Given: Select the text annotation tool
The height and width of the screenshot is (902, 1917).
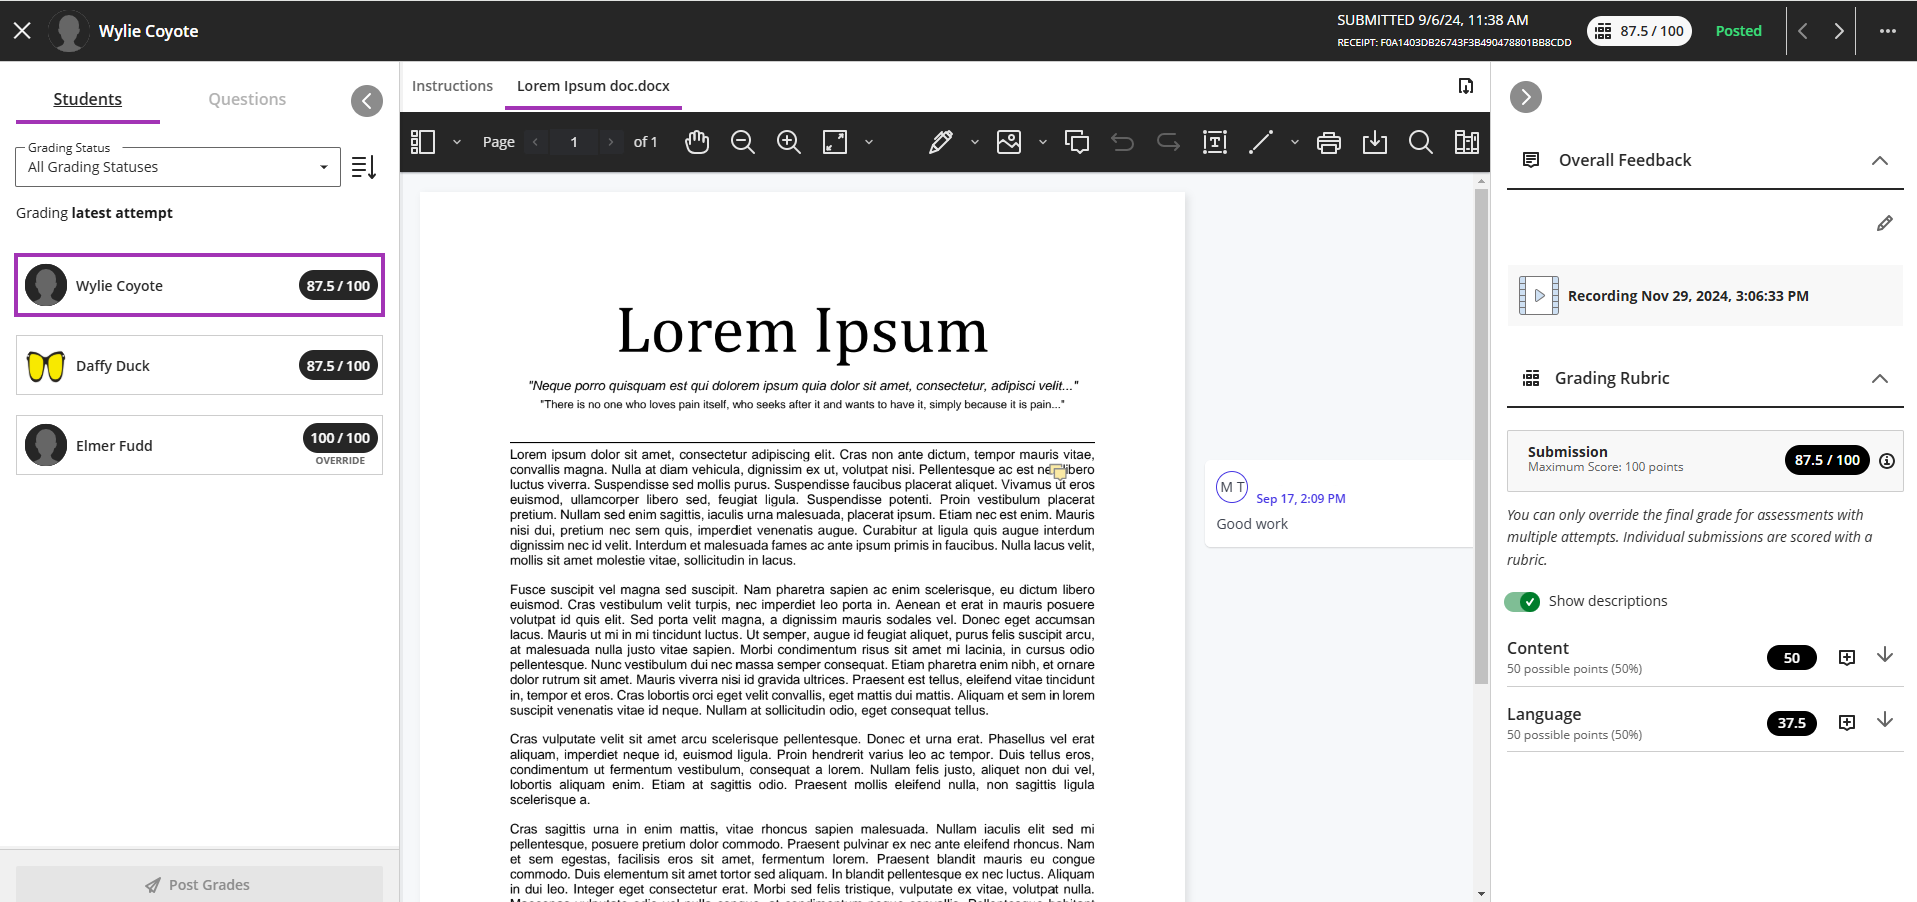Looking at the screenshot, I should coord(1214,142).
